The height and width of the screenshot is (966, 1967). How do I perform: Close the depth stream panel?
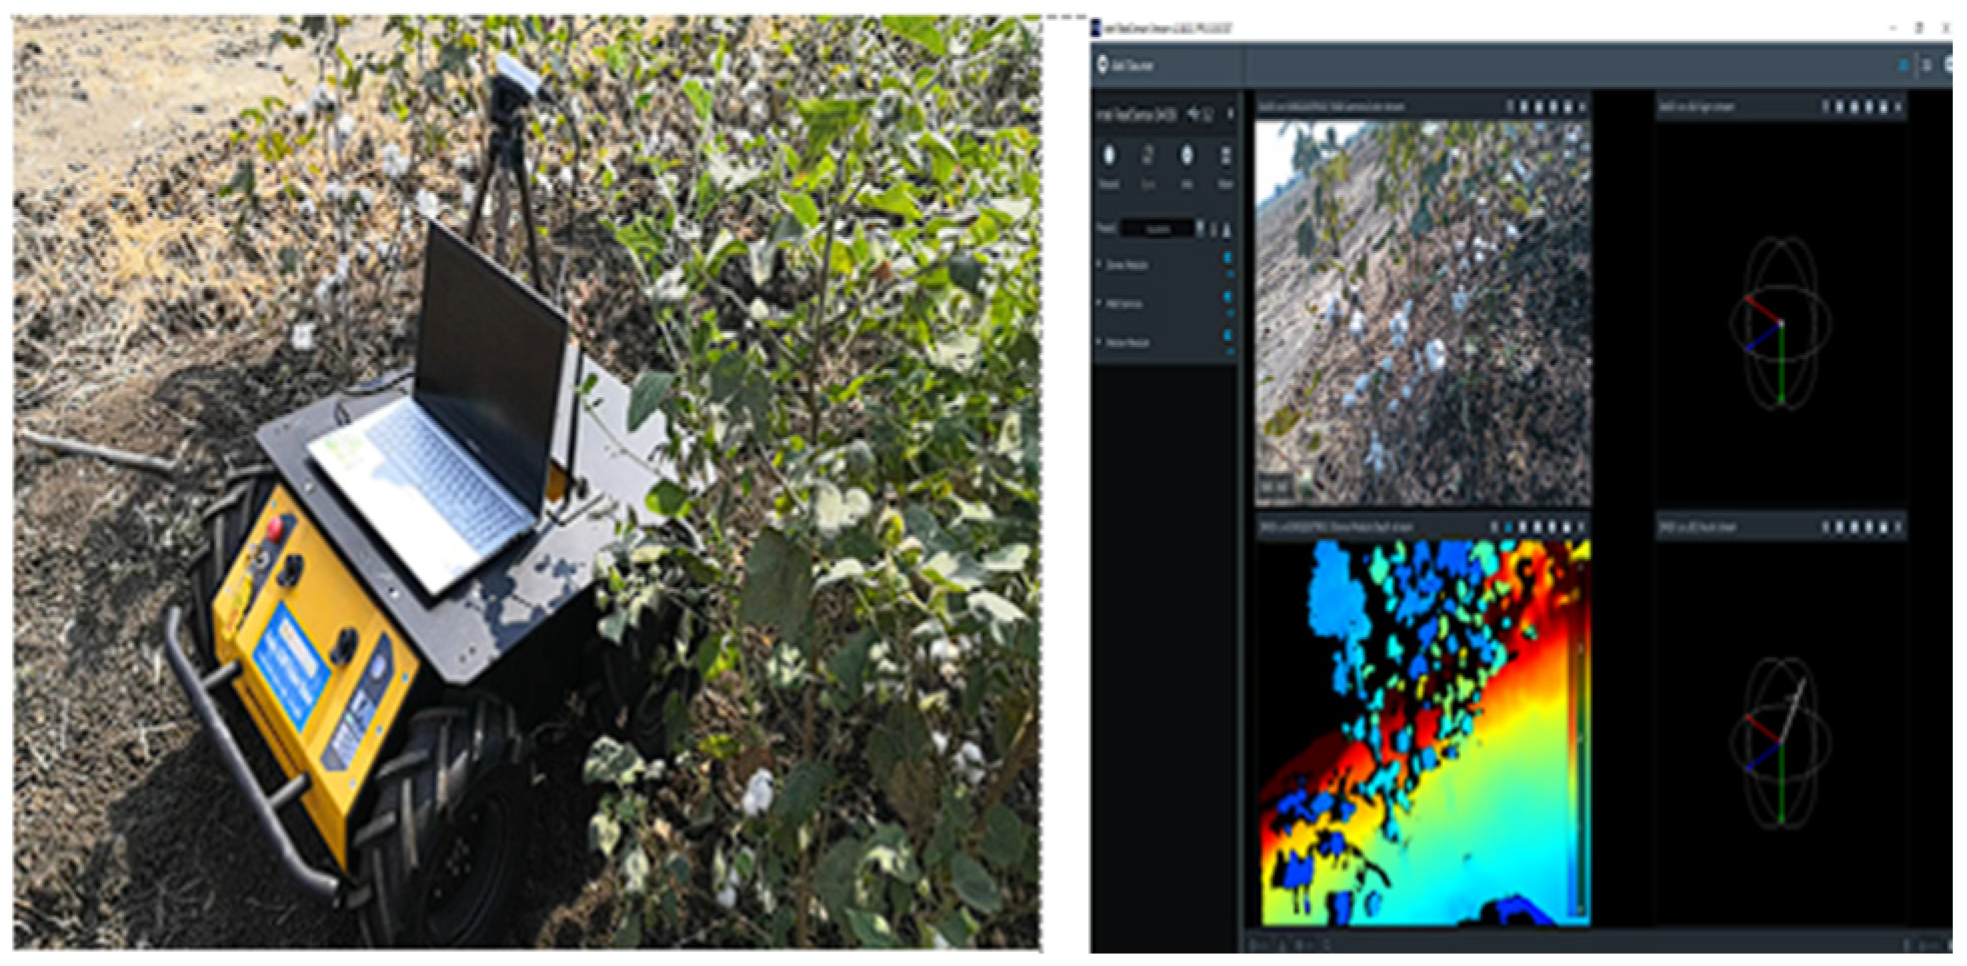click(x=1581, y=527)
